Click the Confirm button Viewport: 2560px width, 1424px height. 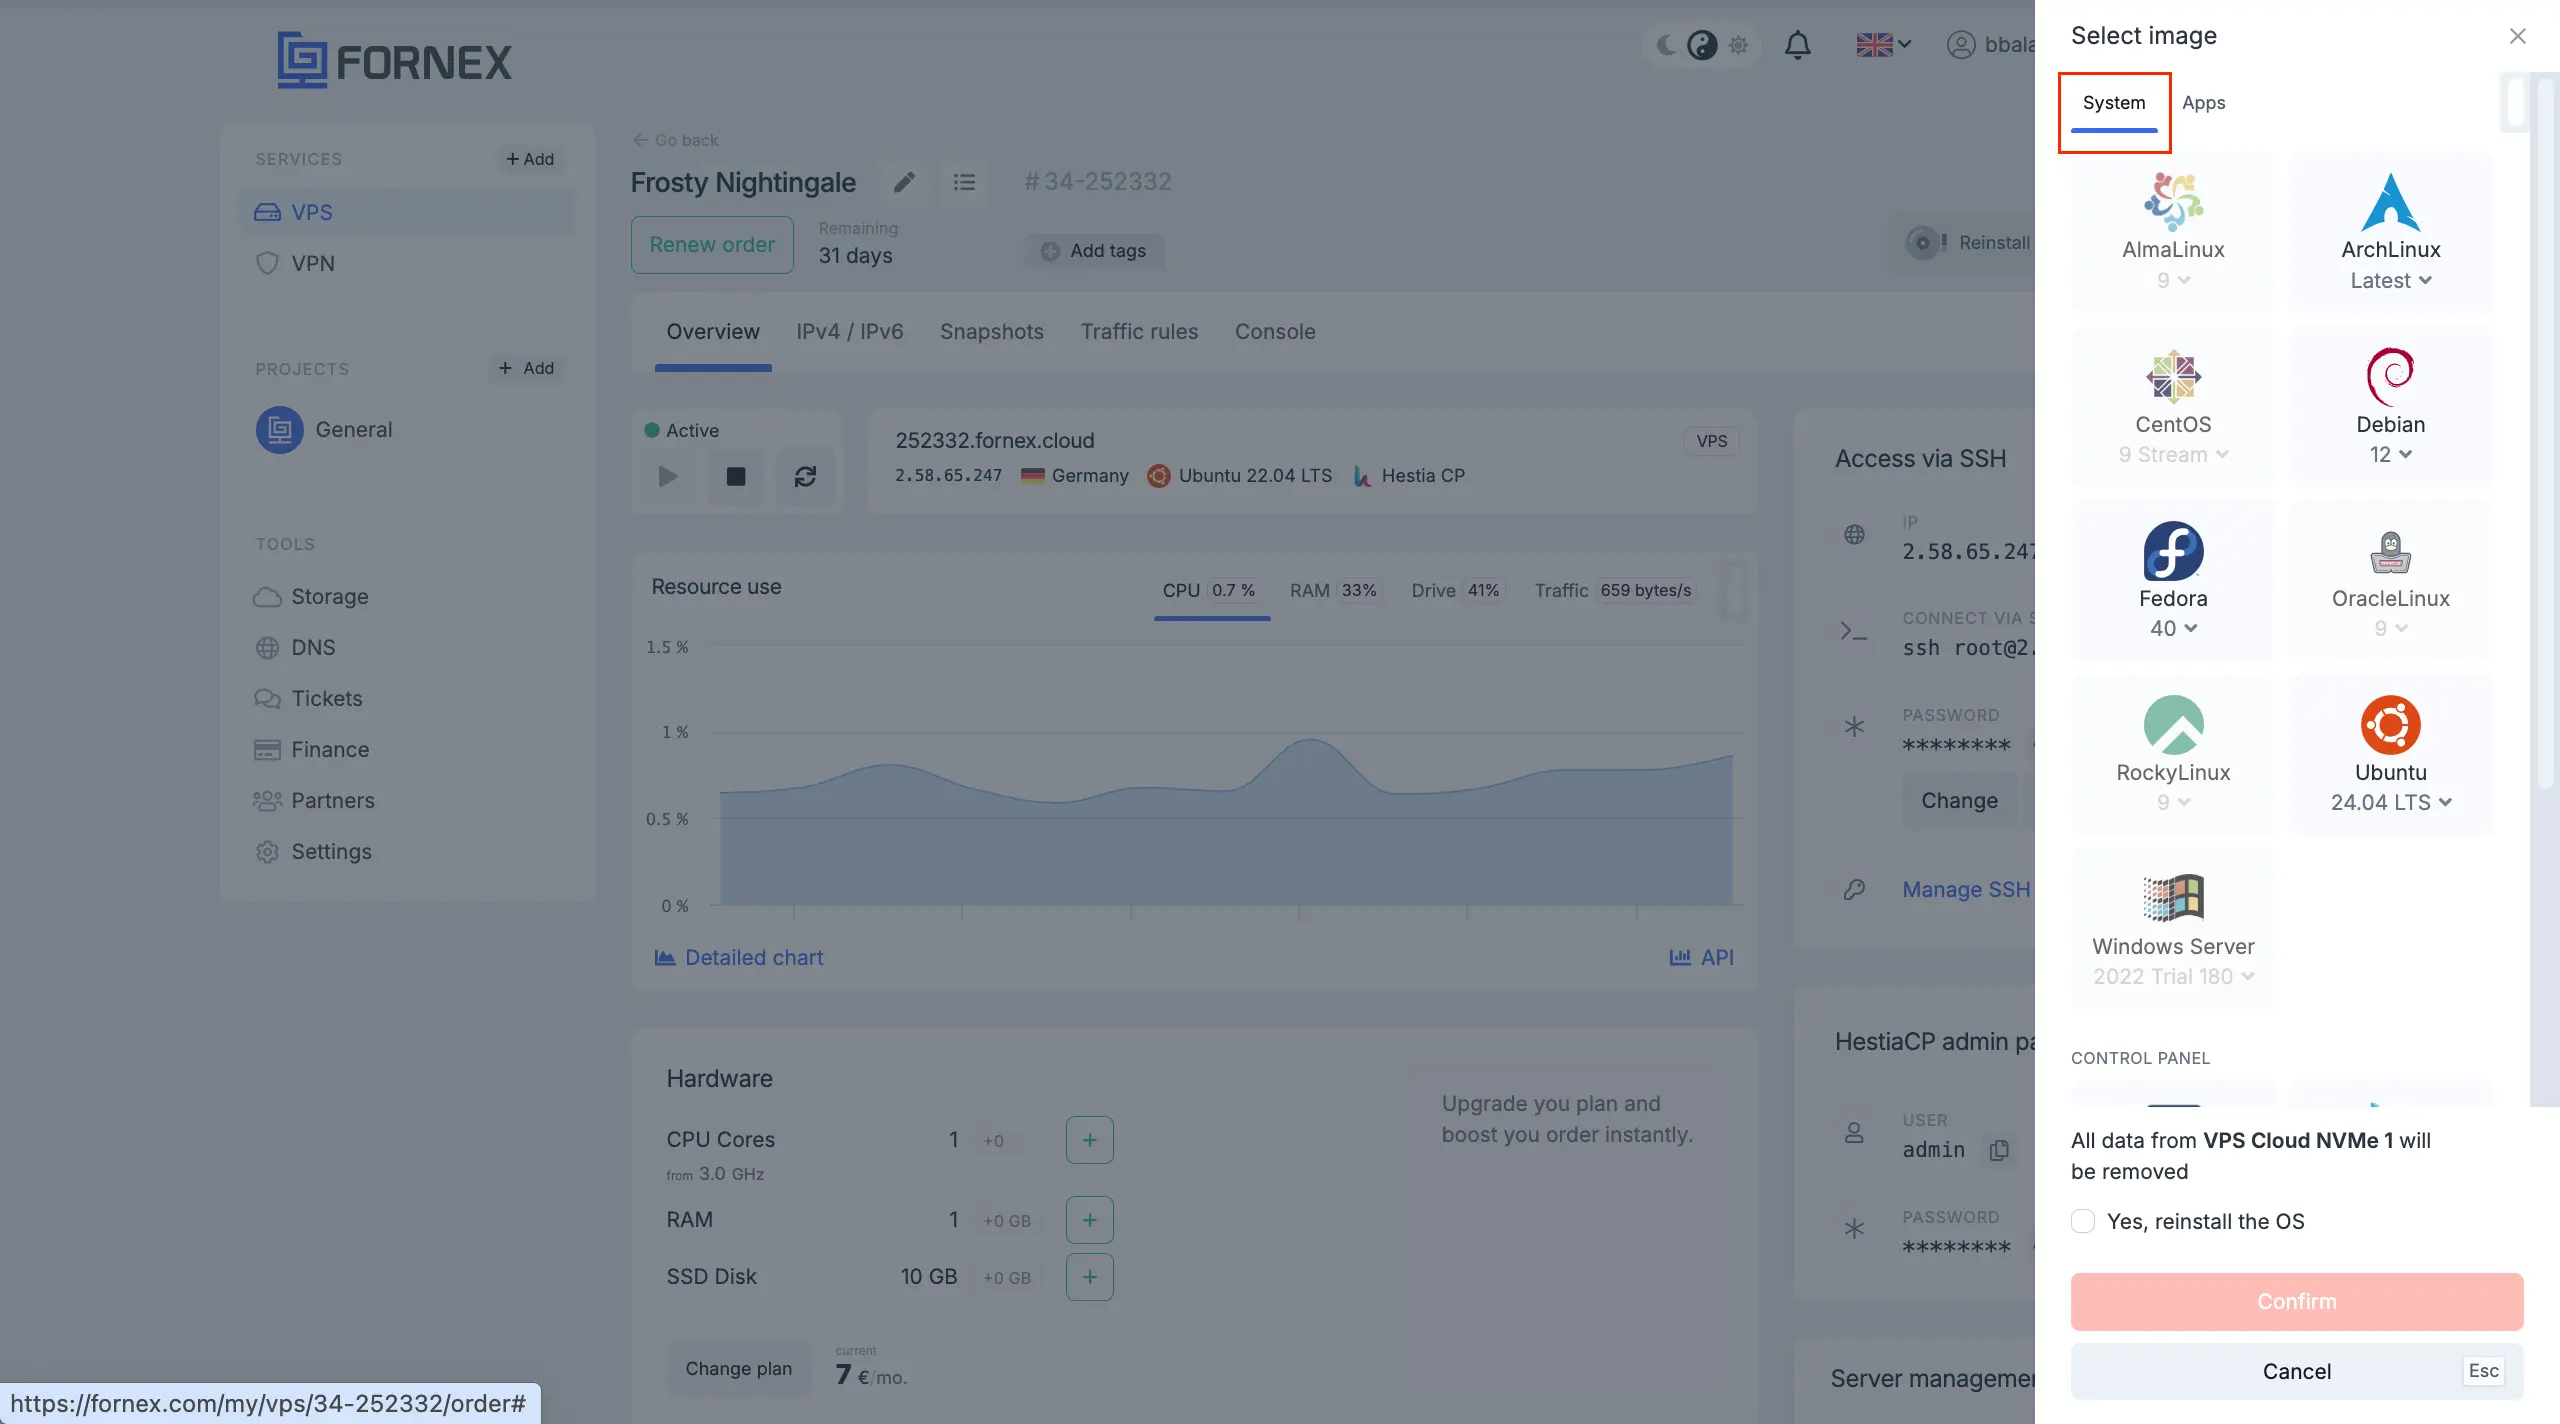(2296, 1301)
